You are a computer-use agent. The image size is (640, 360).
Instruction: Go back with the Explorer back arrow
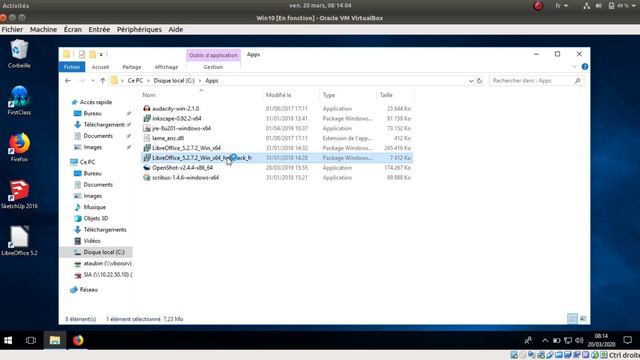[x=68, y=81]
